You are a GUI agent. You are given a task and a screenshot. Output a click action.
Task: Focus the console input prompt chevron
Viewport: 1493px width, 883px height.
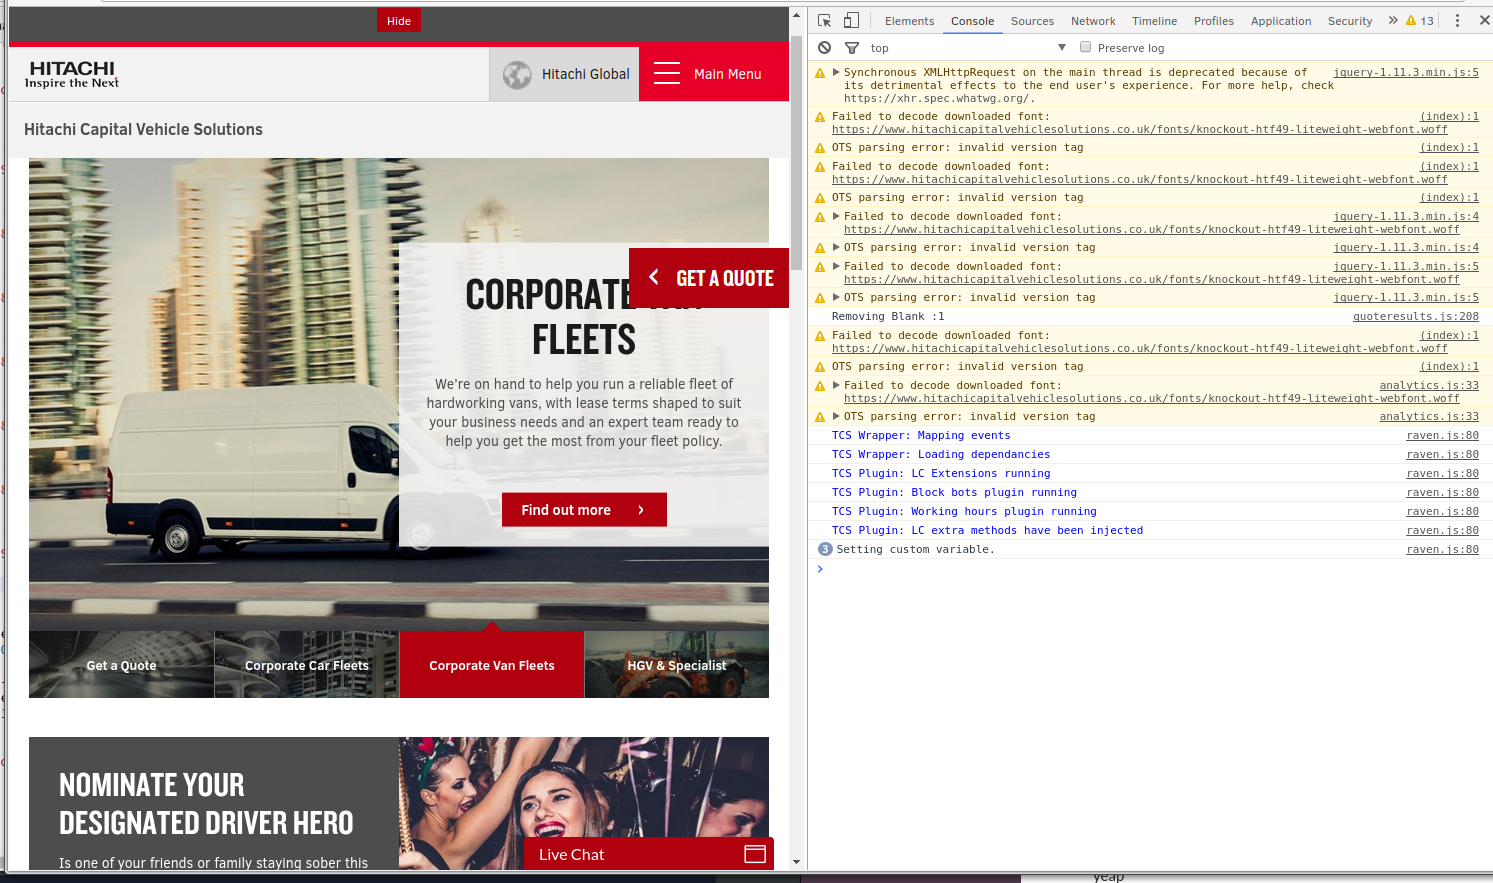[x=820, y=569]
